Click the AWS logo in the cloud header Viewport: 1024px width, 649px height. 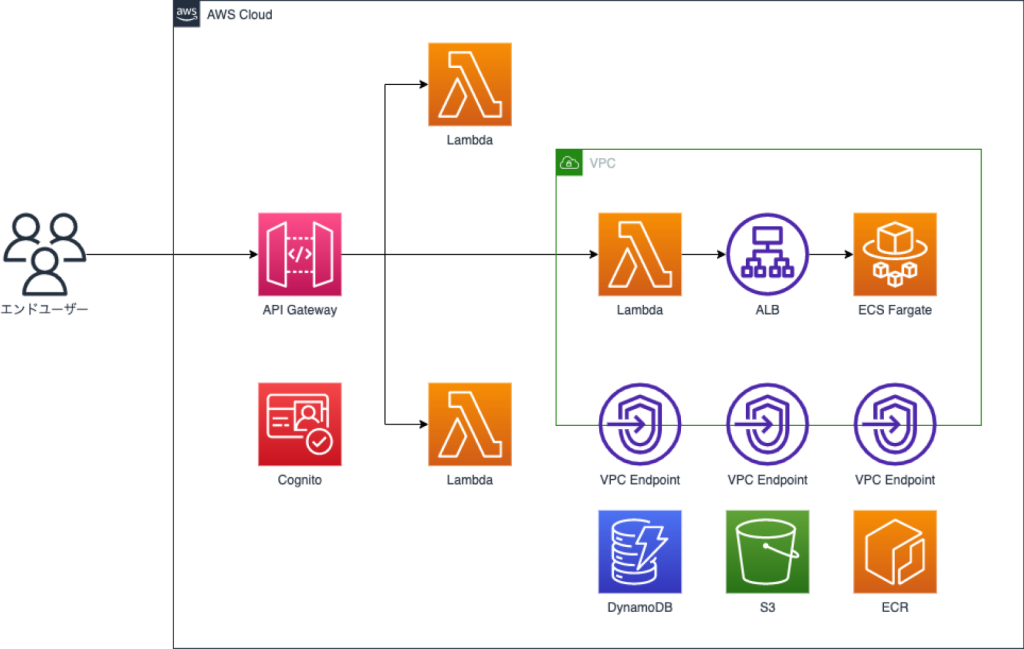tap(186, 14)
